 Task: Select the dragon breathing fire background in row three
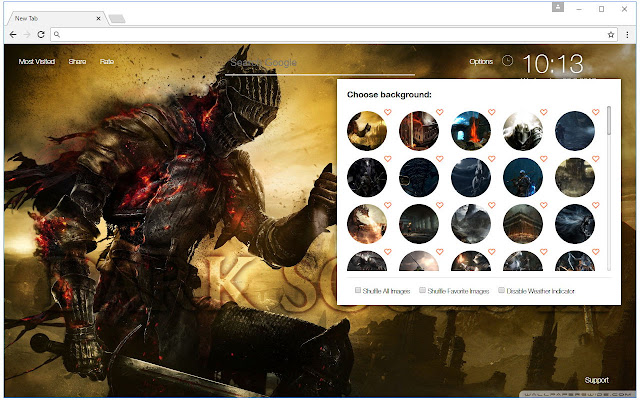click(367, 224)
